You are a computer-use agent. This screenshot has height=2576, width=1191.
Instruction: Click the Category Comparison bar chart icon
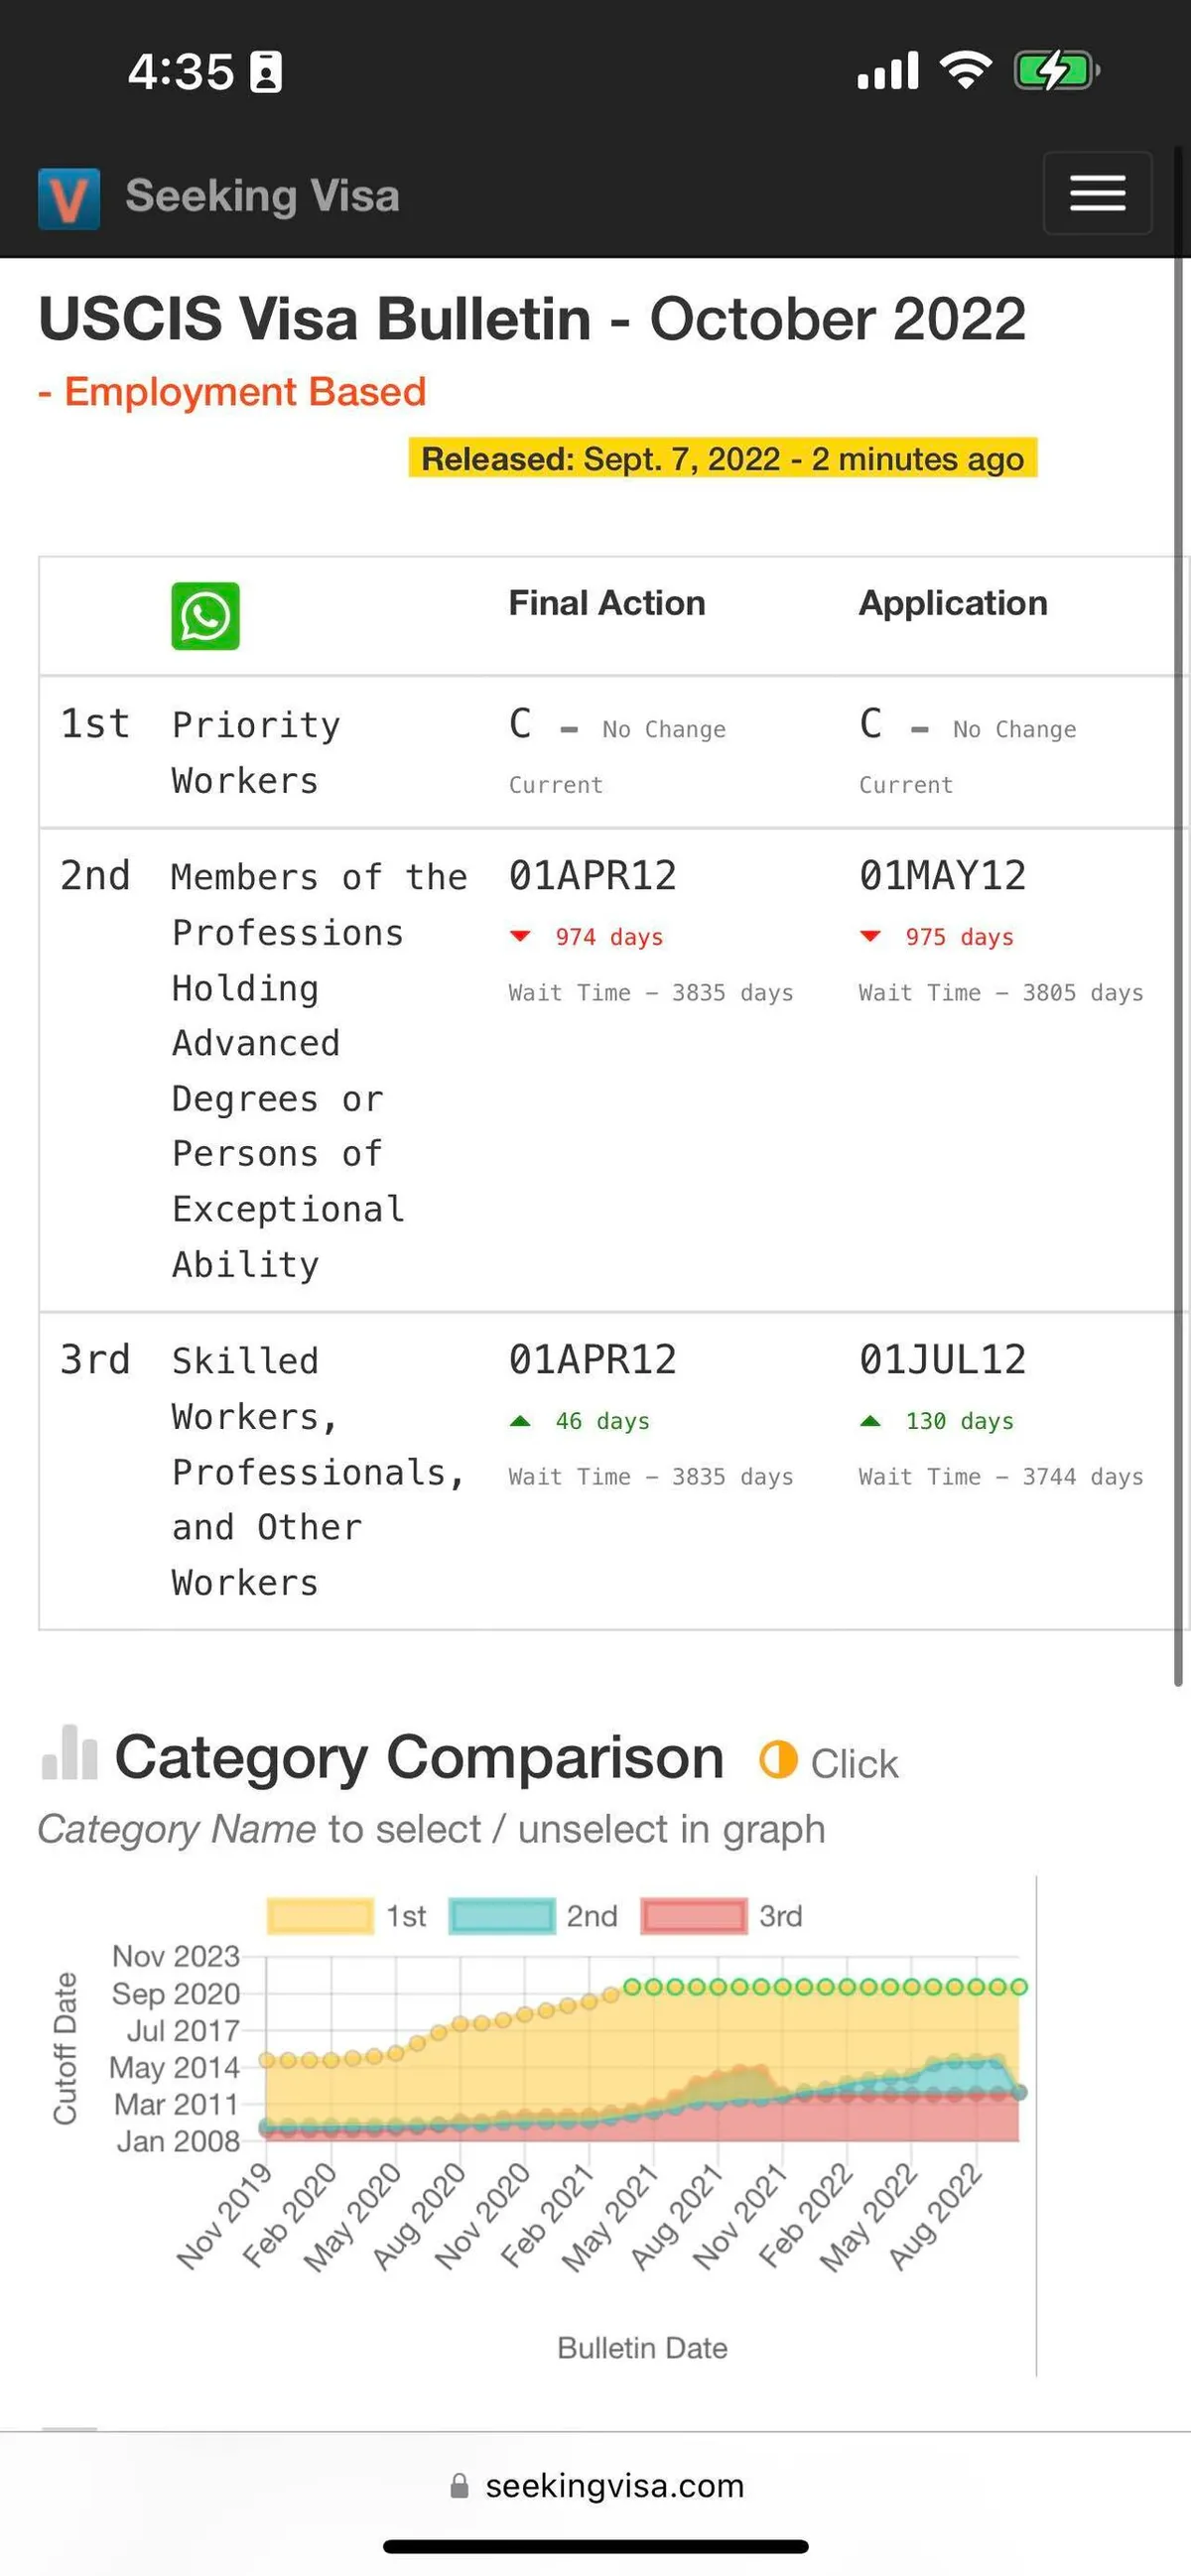click(70, 1753)
